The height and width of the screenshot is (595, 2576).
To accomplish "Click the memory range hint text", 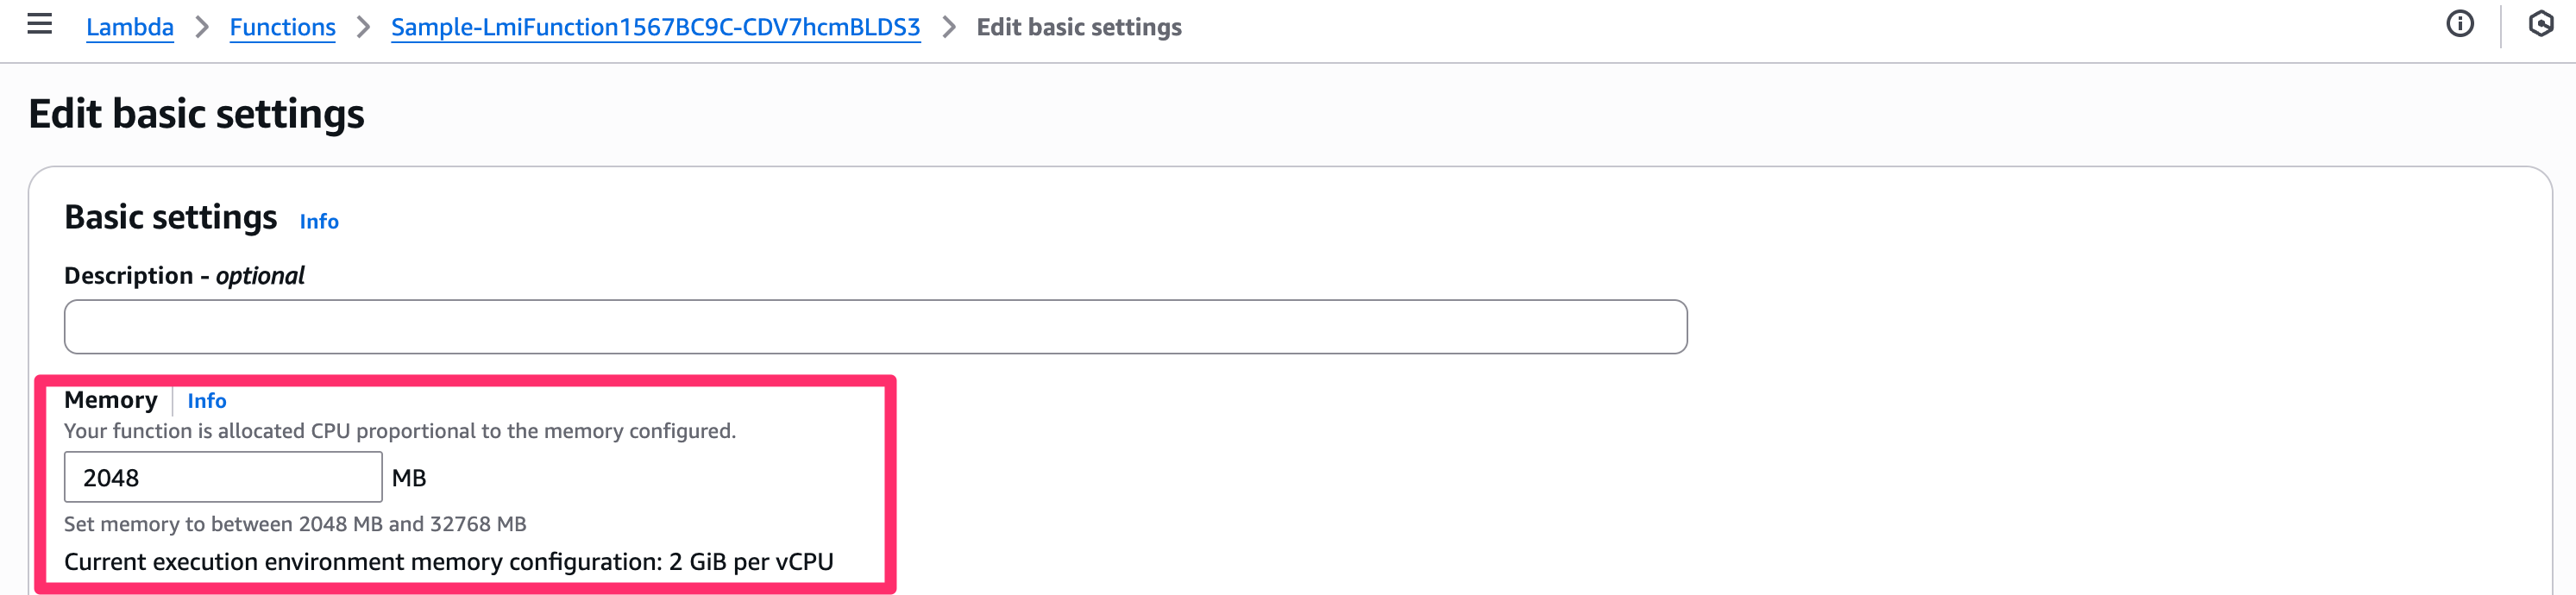I will (x=295, y=524).
